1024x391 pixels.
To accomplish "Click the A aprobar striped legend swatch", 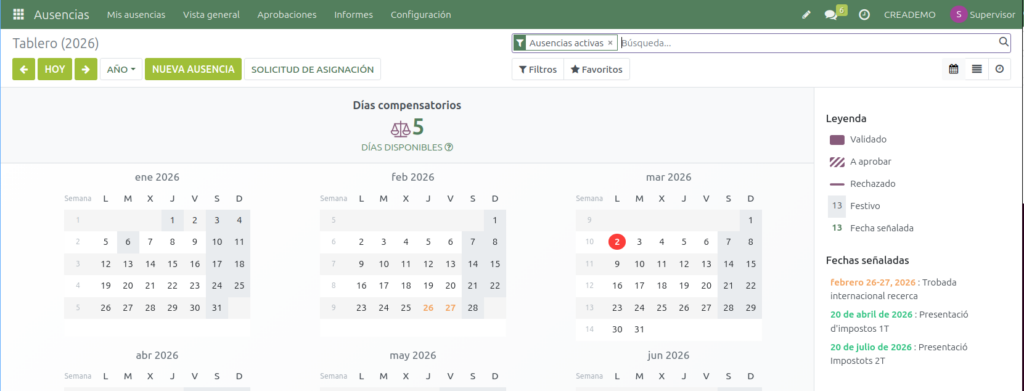I will click(837, 162).
